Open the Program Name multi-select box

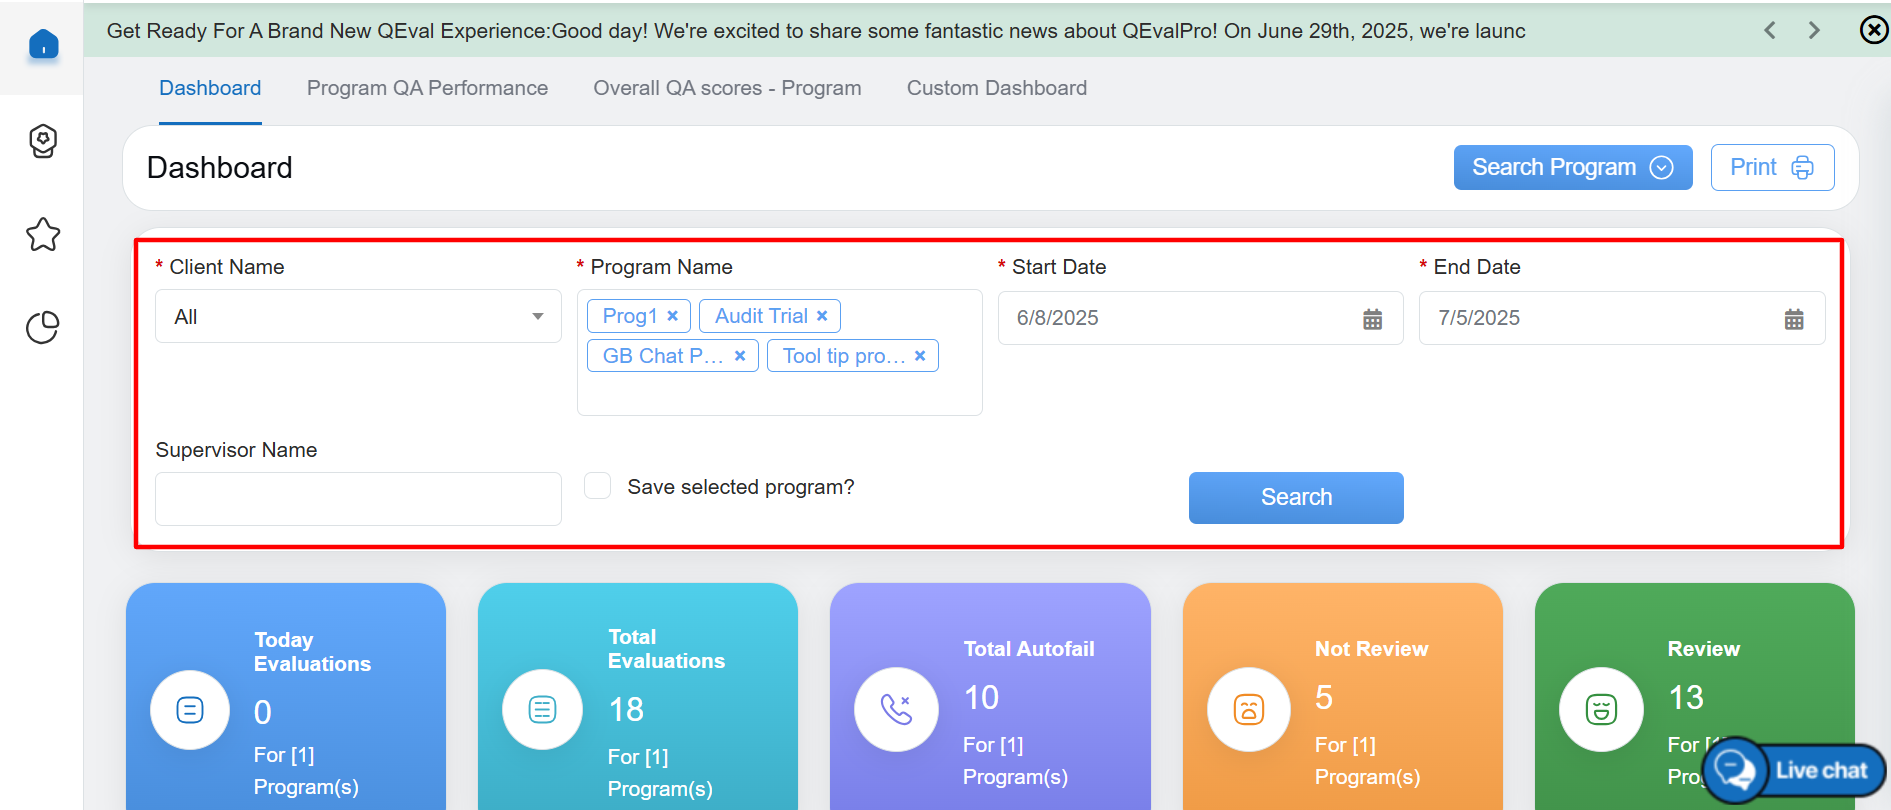tap(778, 393)
